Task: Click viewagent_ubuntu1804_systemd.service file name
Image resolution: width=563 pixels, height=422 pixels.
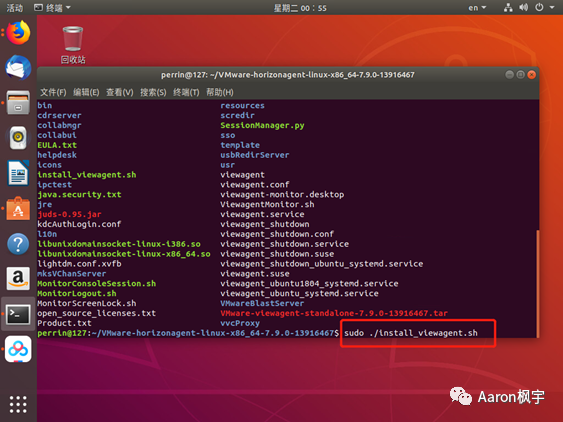Action: pos(309,284)
